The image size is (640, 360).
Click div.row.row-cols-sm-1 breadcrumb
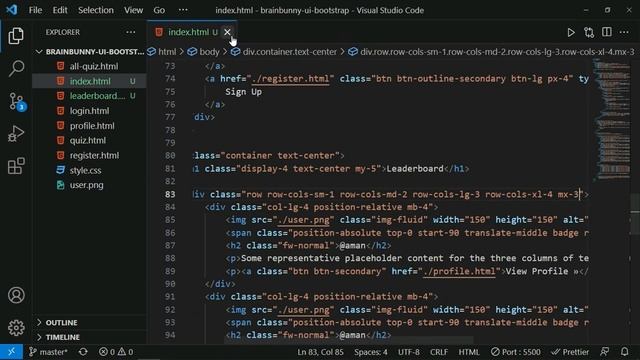[492, 52]
